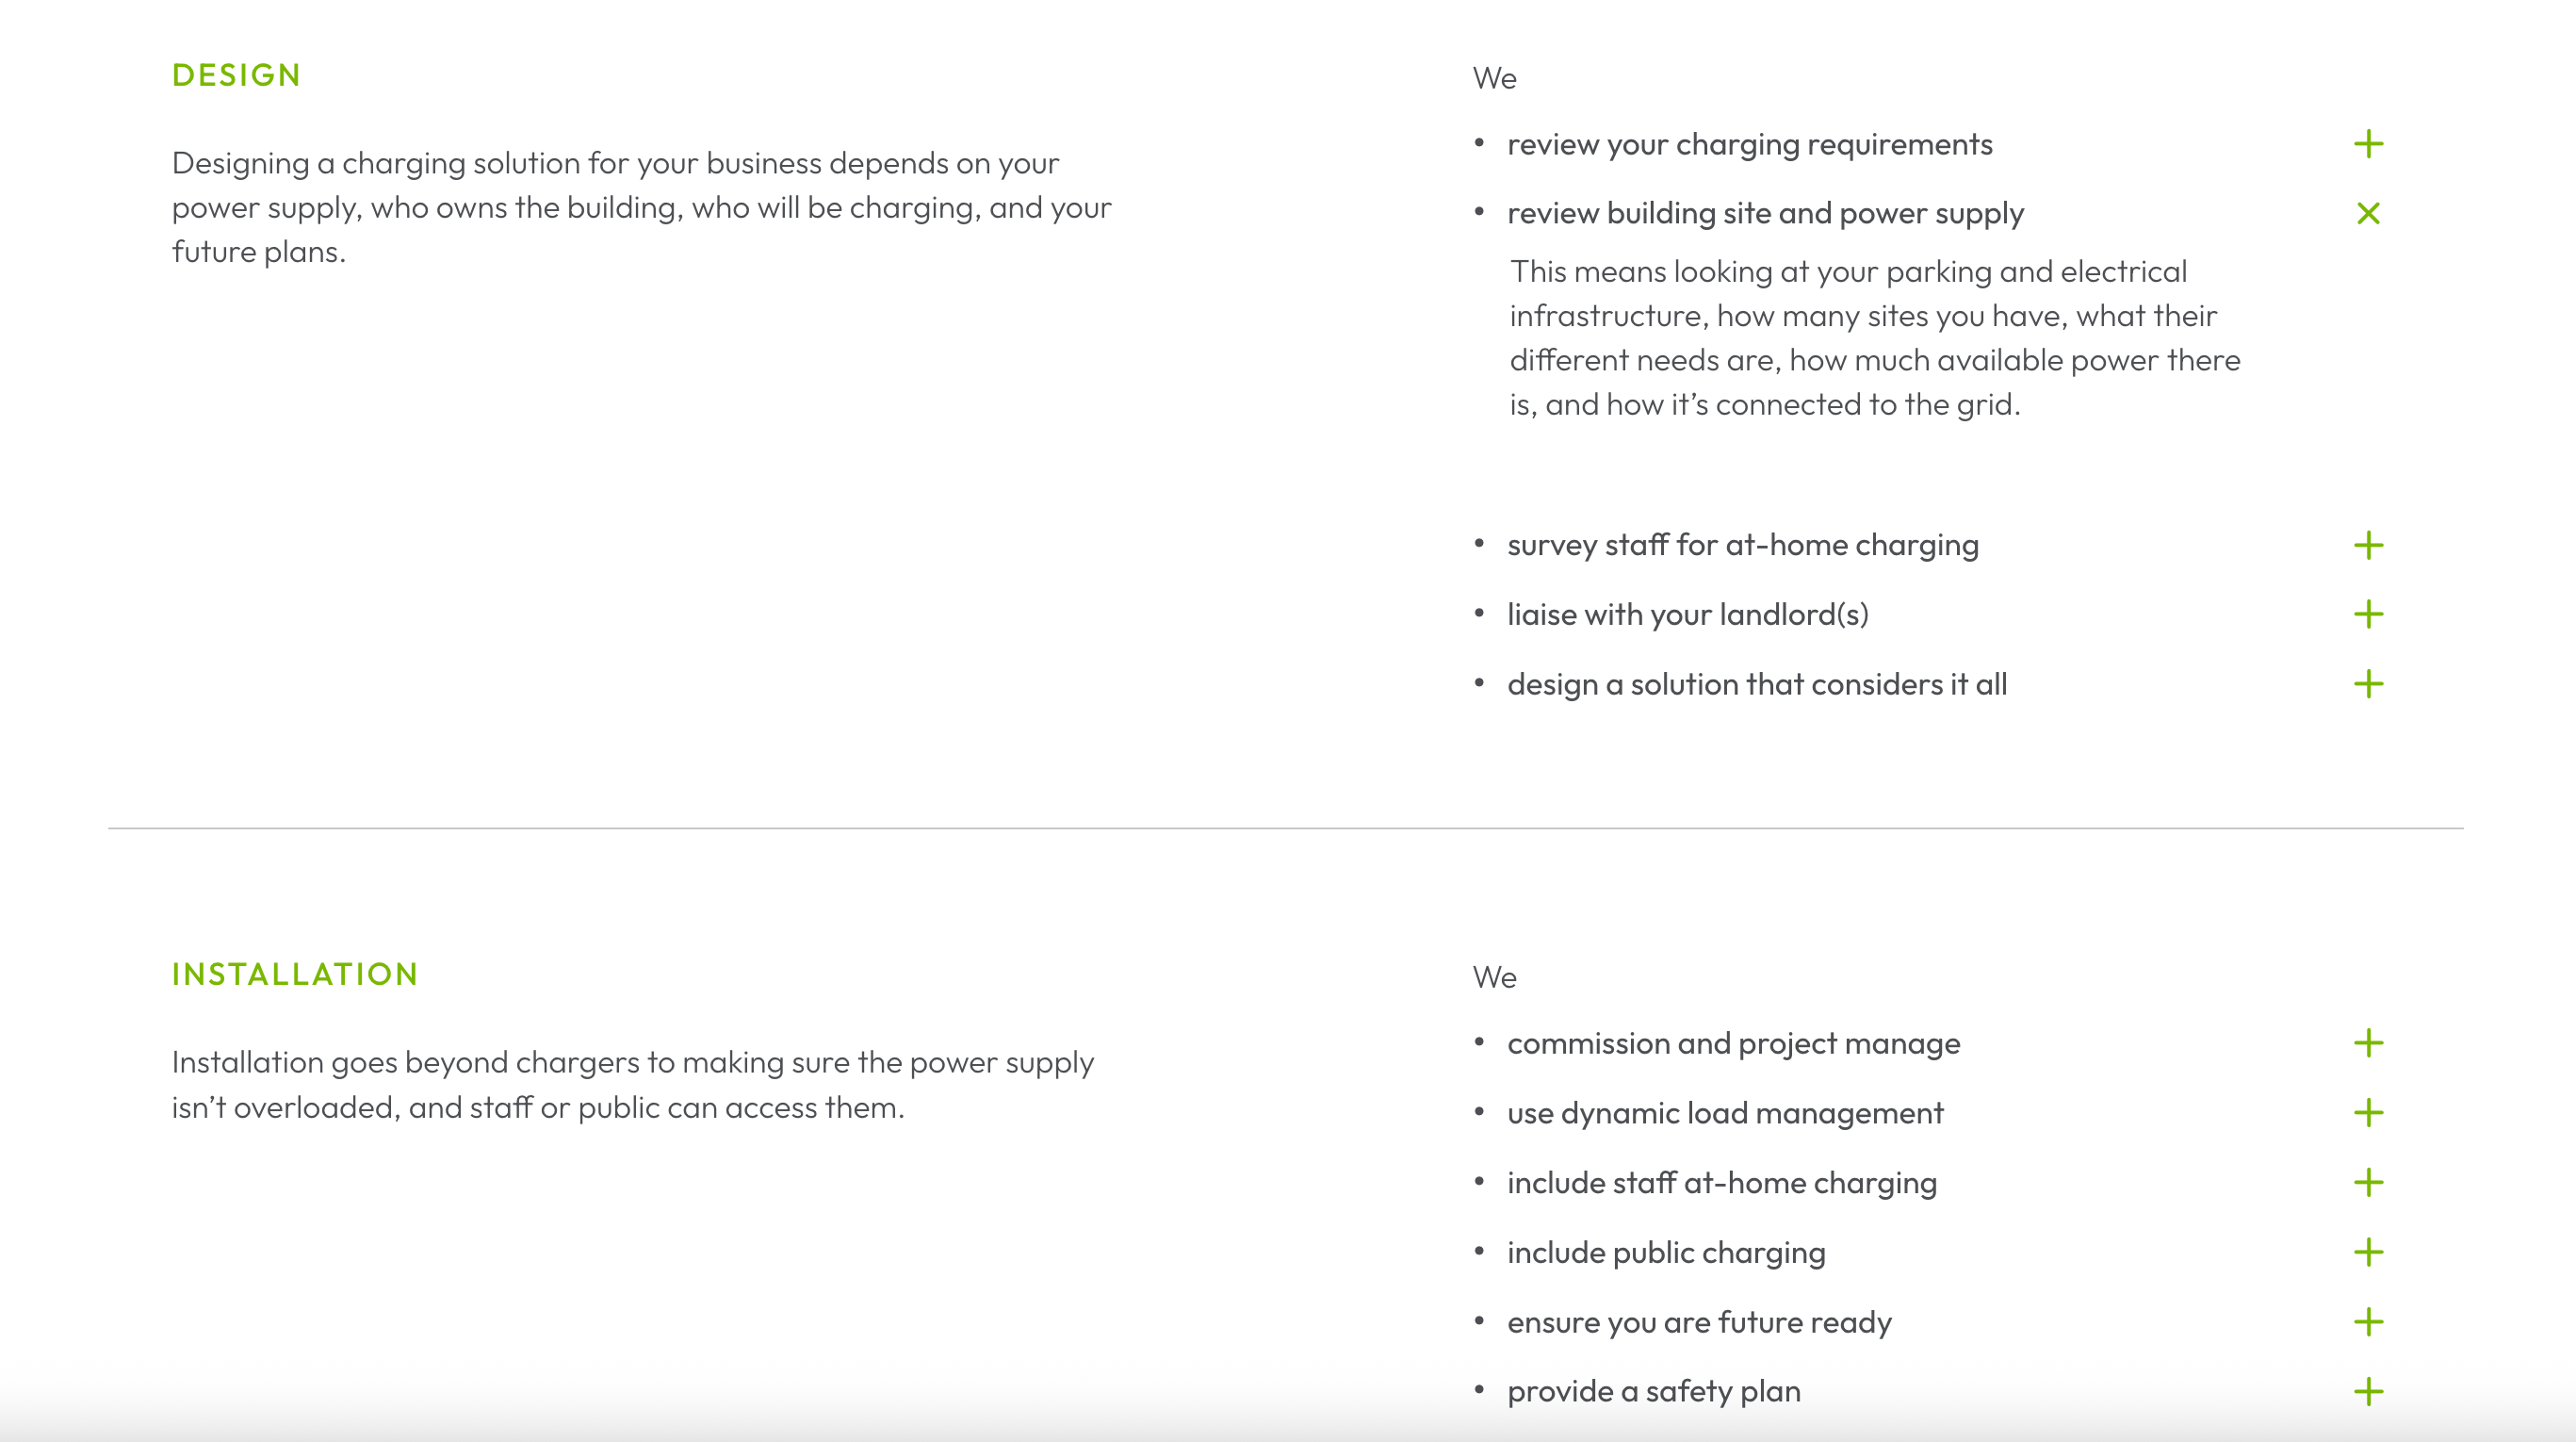Click plus icon next to 'provide a safety plan'
2576x1442 pixels.
click(x=2368, y=1391)
